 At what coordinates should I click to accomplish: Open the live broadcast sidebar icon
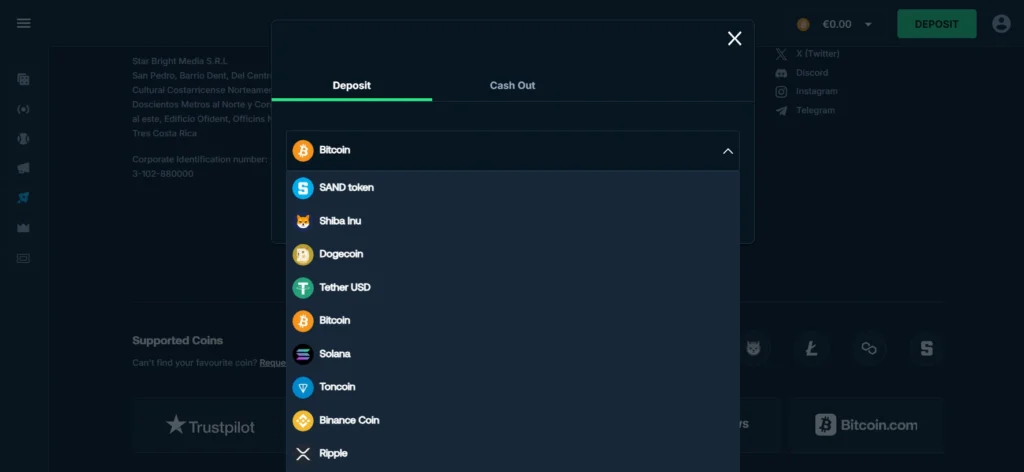tap(24, 109)
